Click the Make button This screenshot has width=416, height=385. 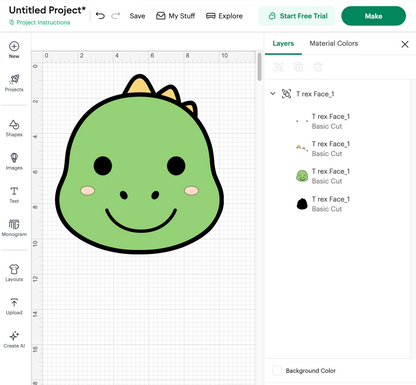pos(373,16)
